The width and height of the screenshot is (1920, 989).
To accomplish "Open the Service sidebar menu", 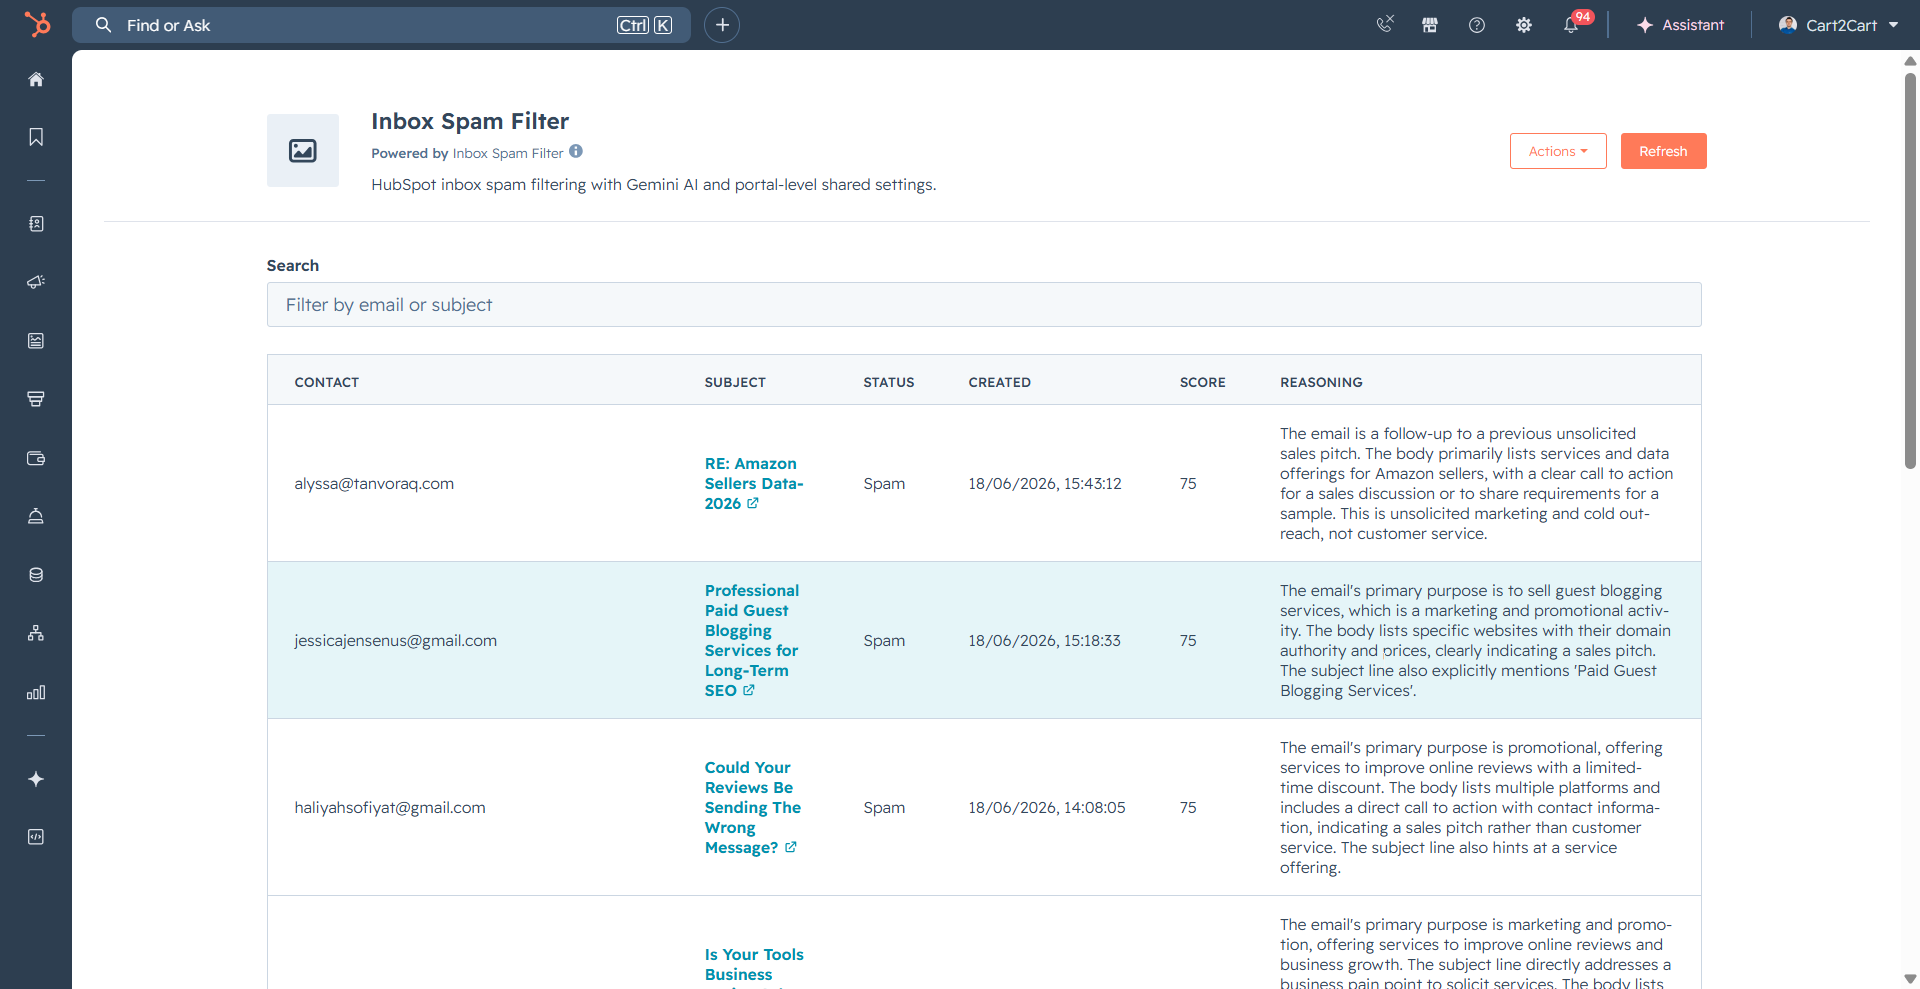I will coord(36,516).
